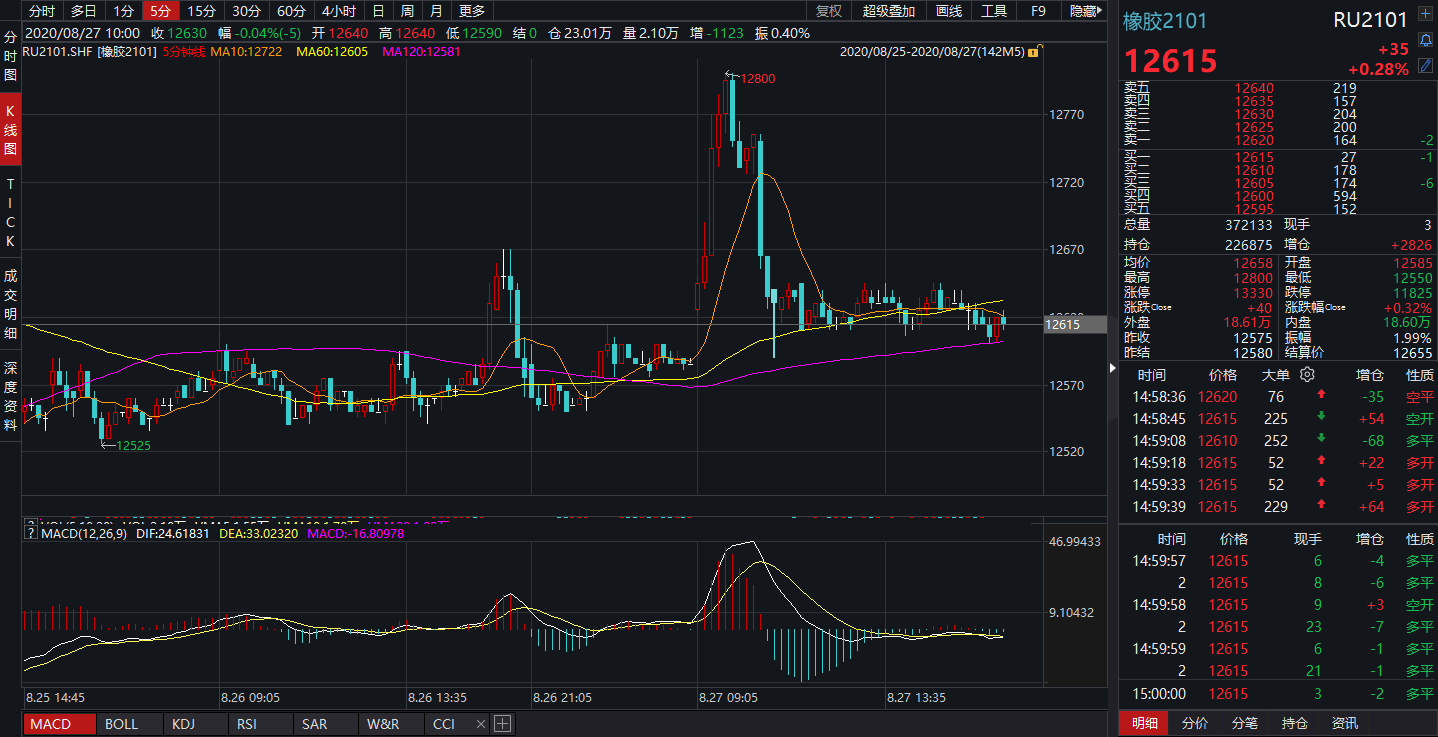Click the 12615 current price axis tag
This screenshot has height=737, width=1438.
pyautogui.click(x=1075, y=324)
